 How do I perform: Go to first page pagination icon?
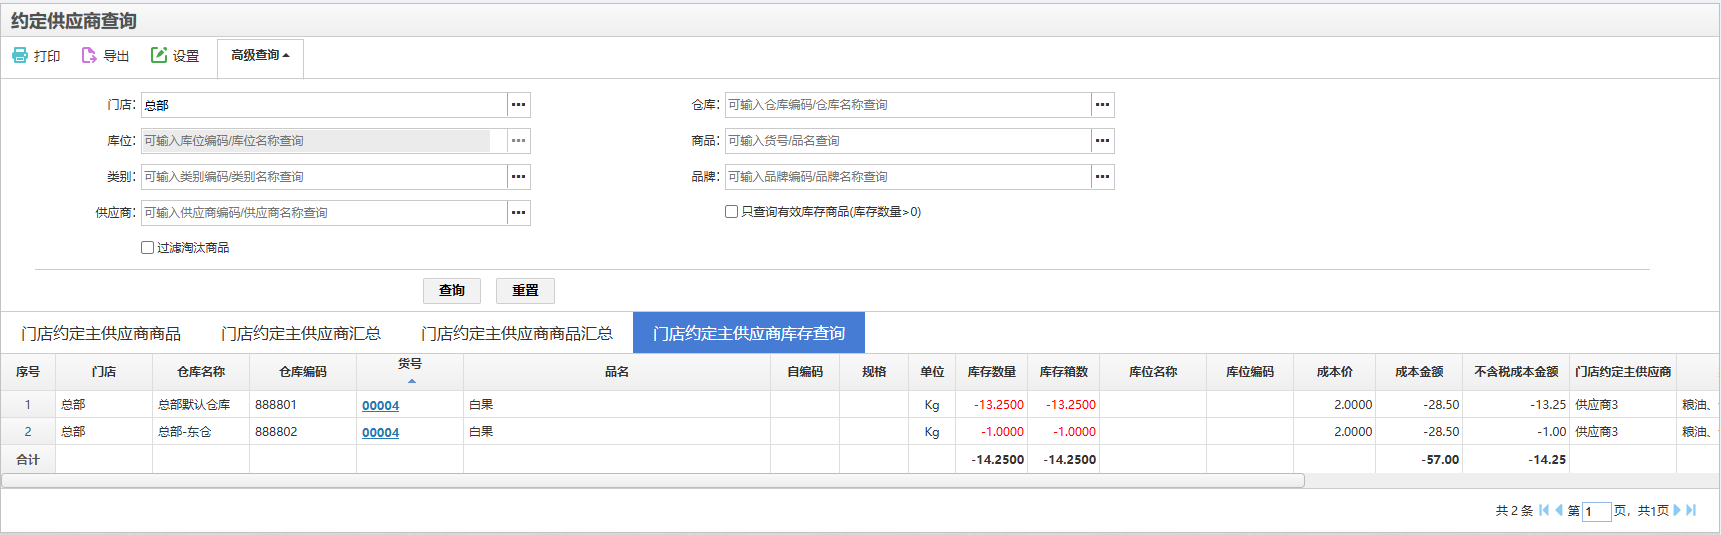coord(1544,510)
